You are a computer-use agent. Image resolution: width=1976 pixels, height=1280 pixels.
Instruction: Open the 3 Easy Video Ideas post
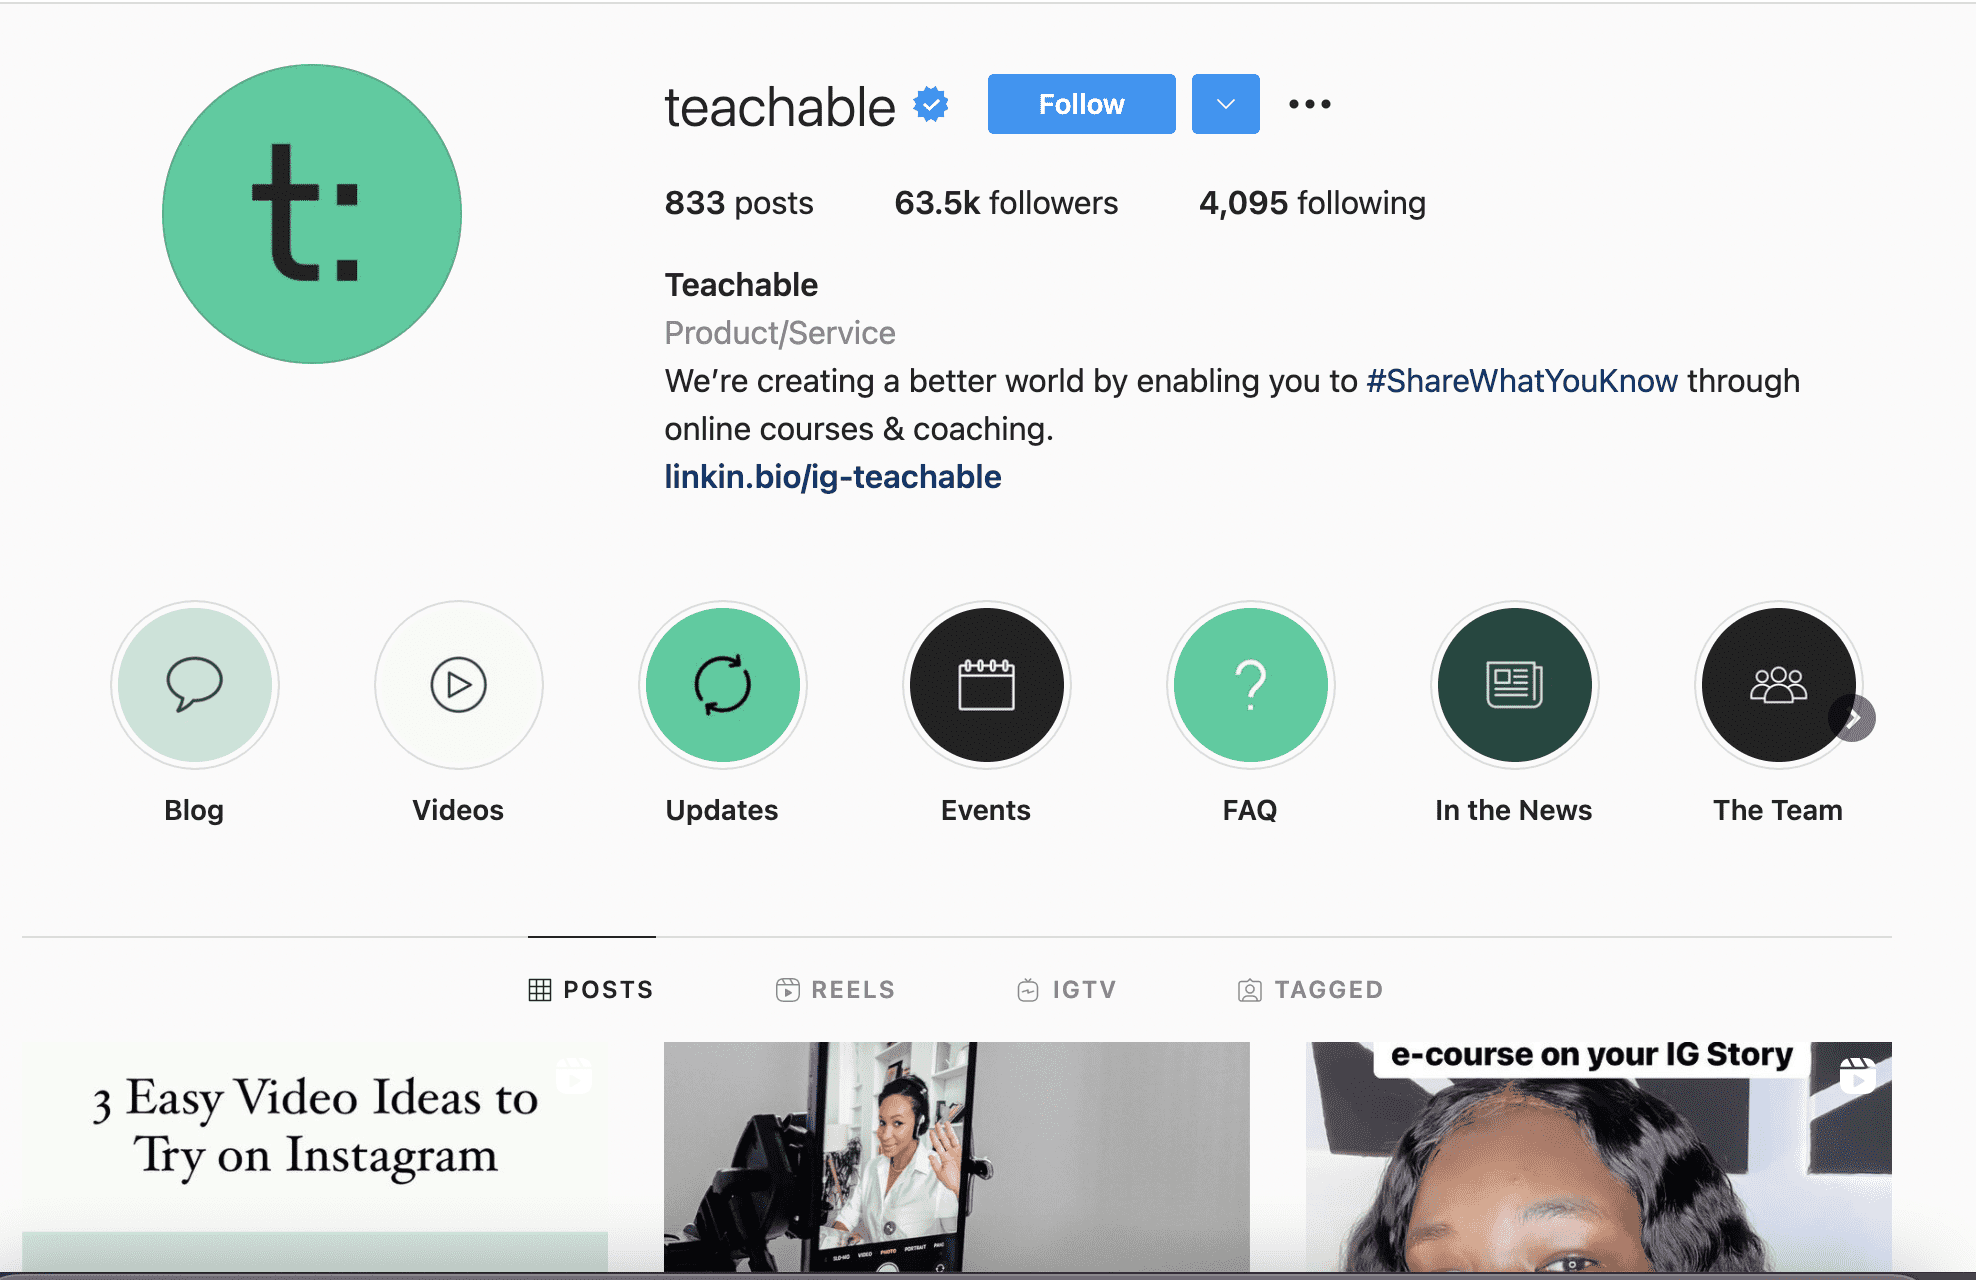[x=315, y=1157]
